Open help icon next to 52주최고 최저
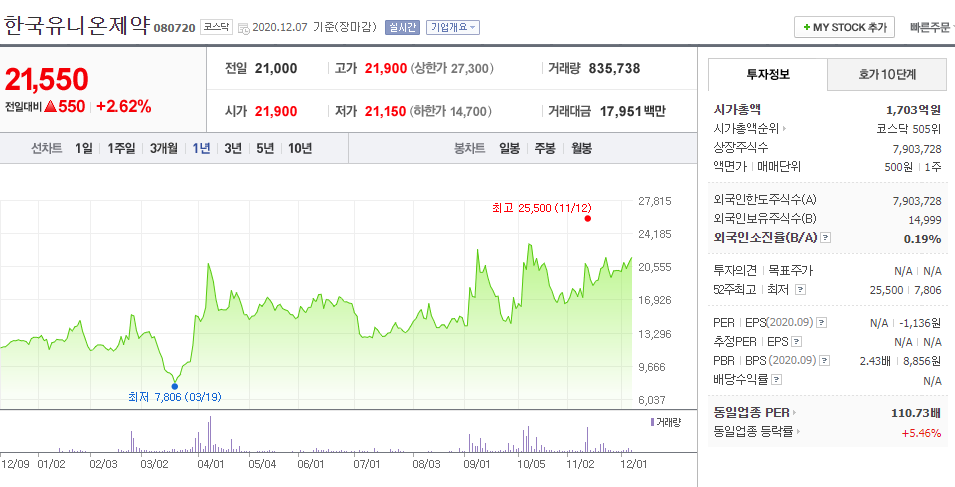This screenshot has width=955, height=487. (801, 290)
